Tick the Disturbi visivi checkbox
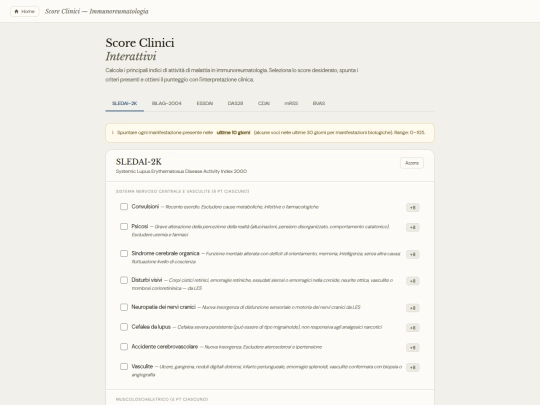The width and height of the screenshot is (540, 405). 124,280
